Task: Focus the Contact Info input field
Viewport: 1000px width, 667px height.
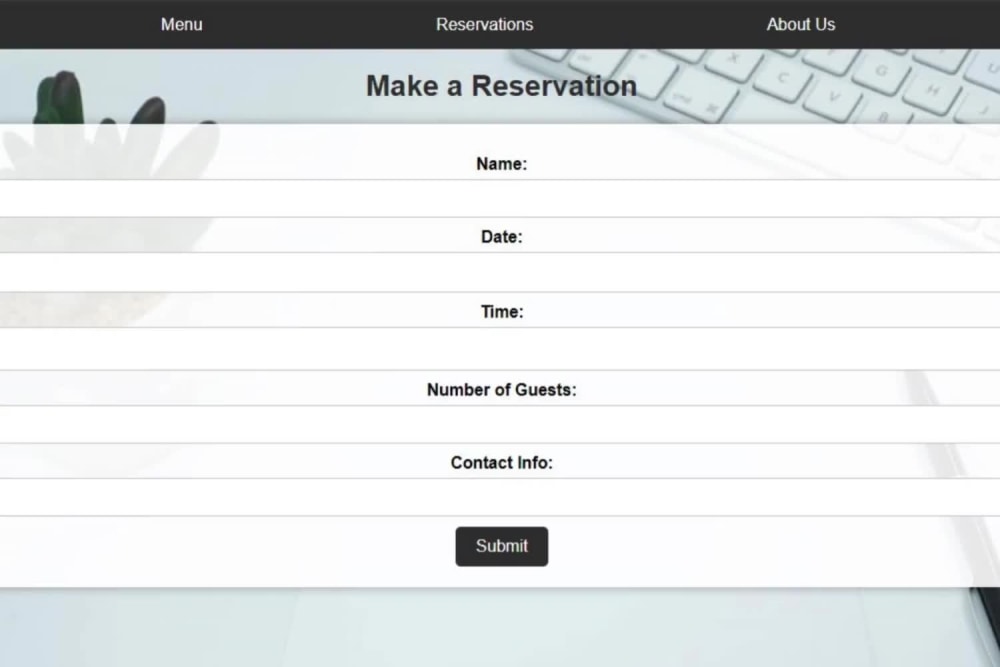Action: pos(500,497)
